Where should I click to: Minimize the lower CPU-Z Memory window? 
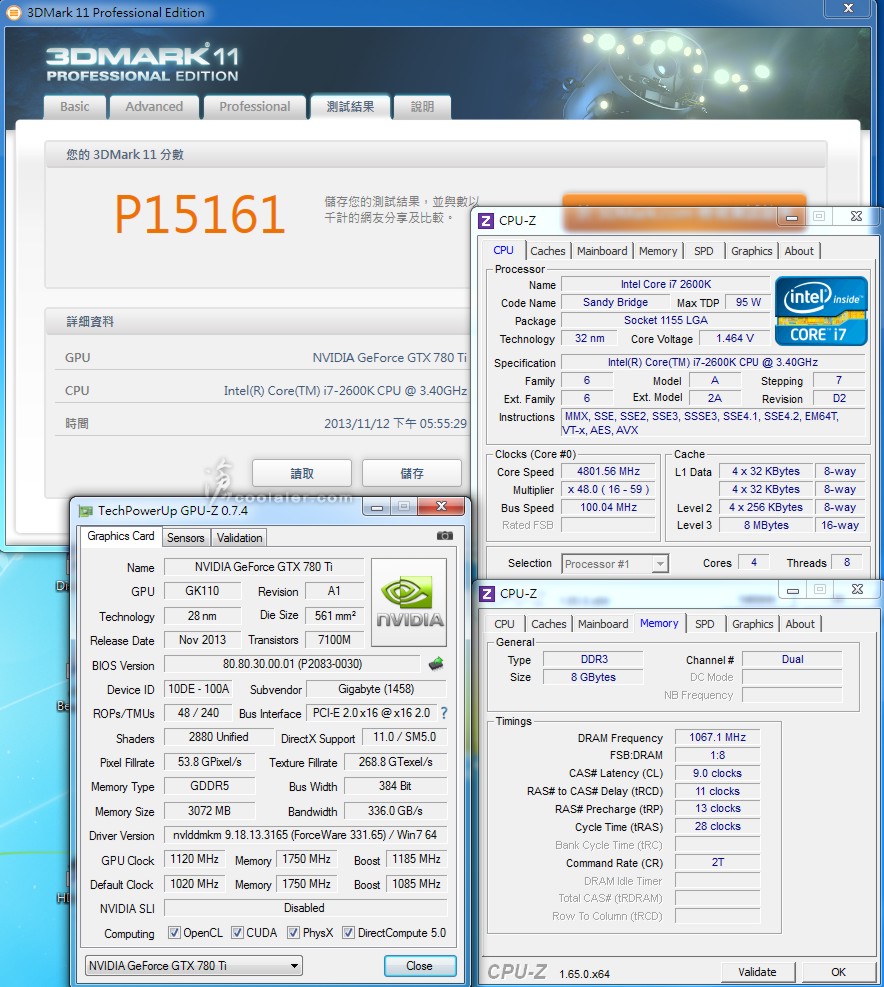point(793,590)
